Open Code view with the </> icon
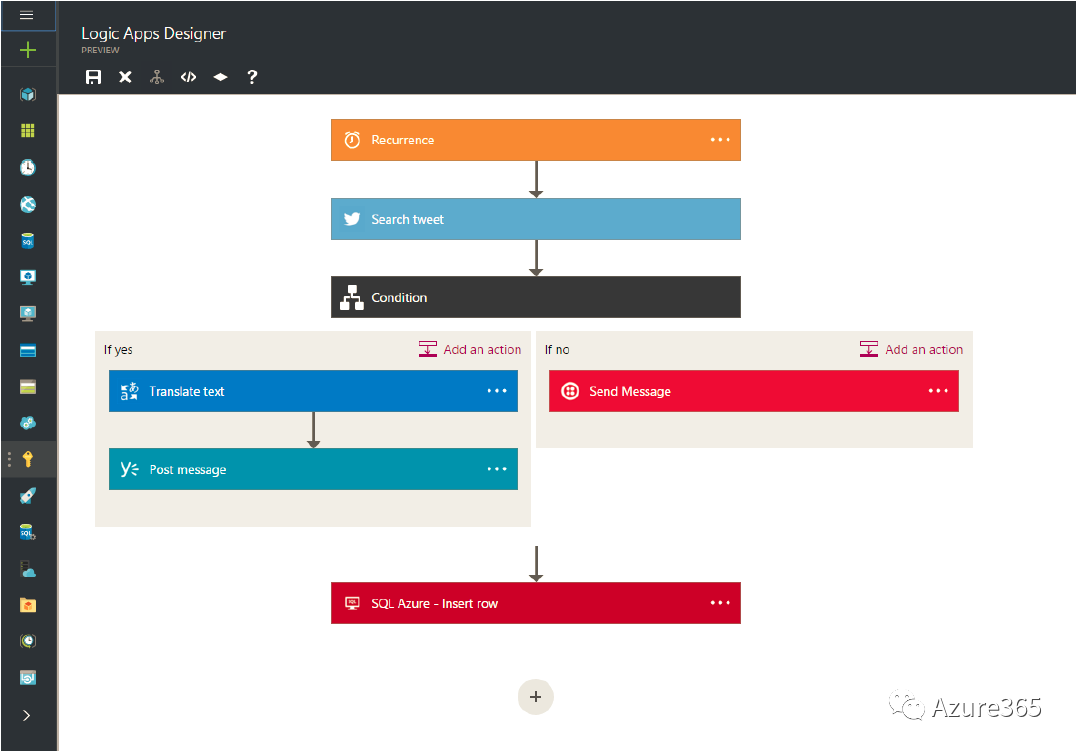The width and height of the screenshot is (1076, 751). pos(188,77)
